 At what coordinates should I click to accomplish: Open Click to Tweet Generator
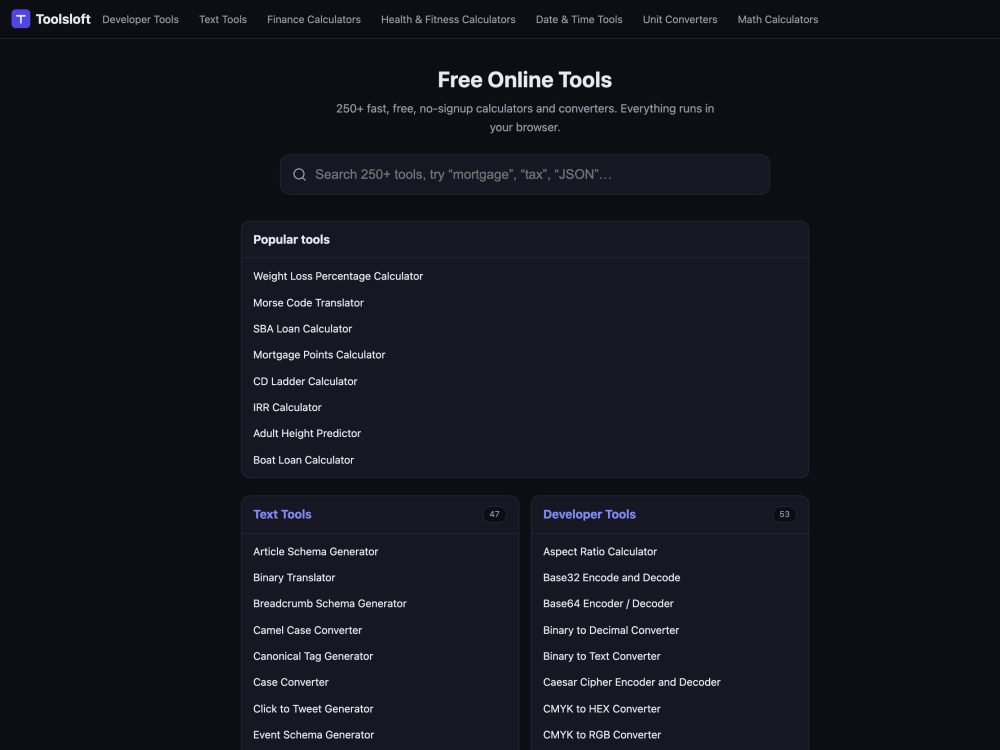(x=313, y=709)
